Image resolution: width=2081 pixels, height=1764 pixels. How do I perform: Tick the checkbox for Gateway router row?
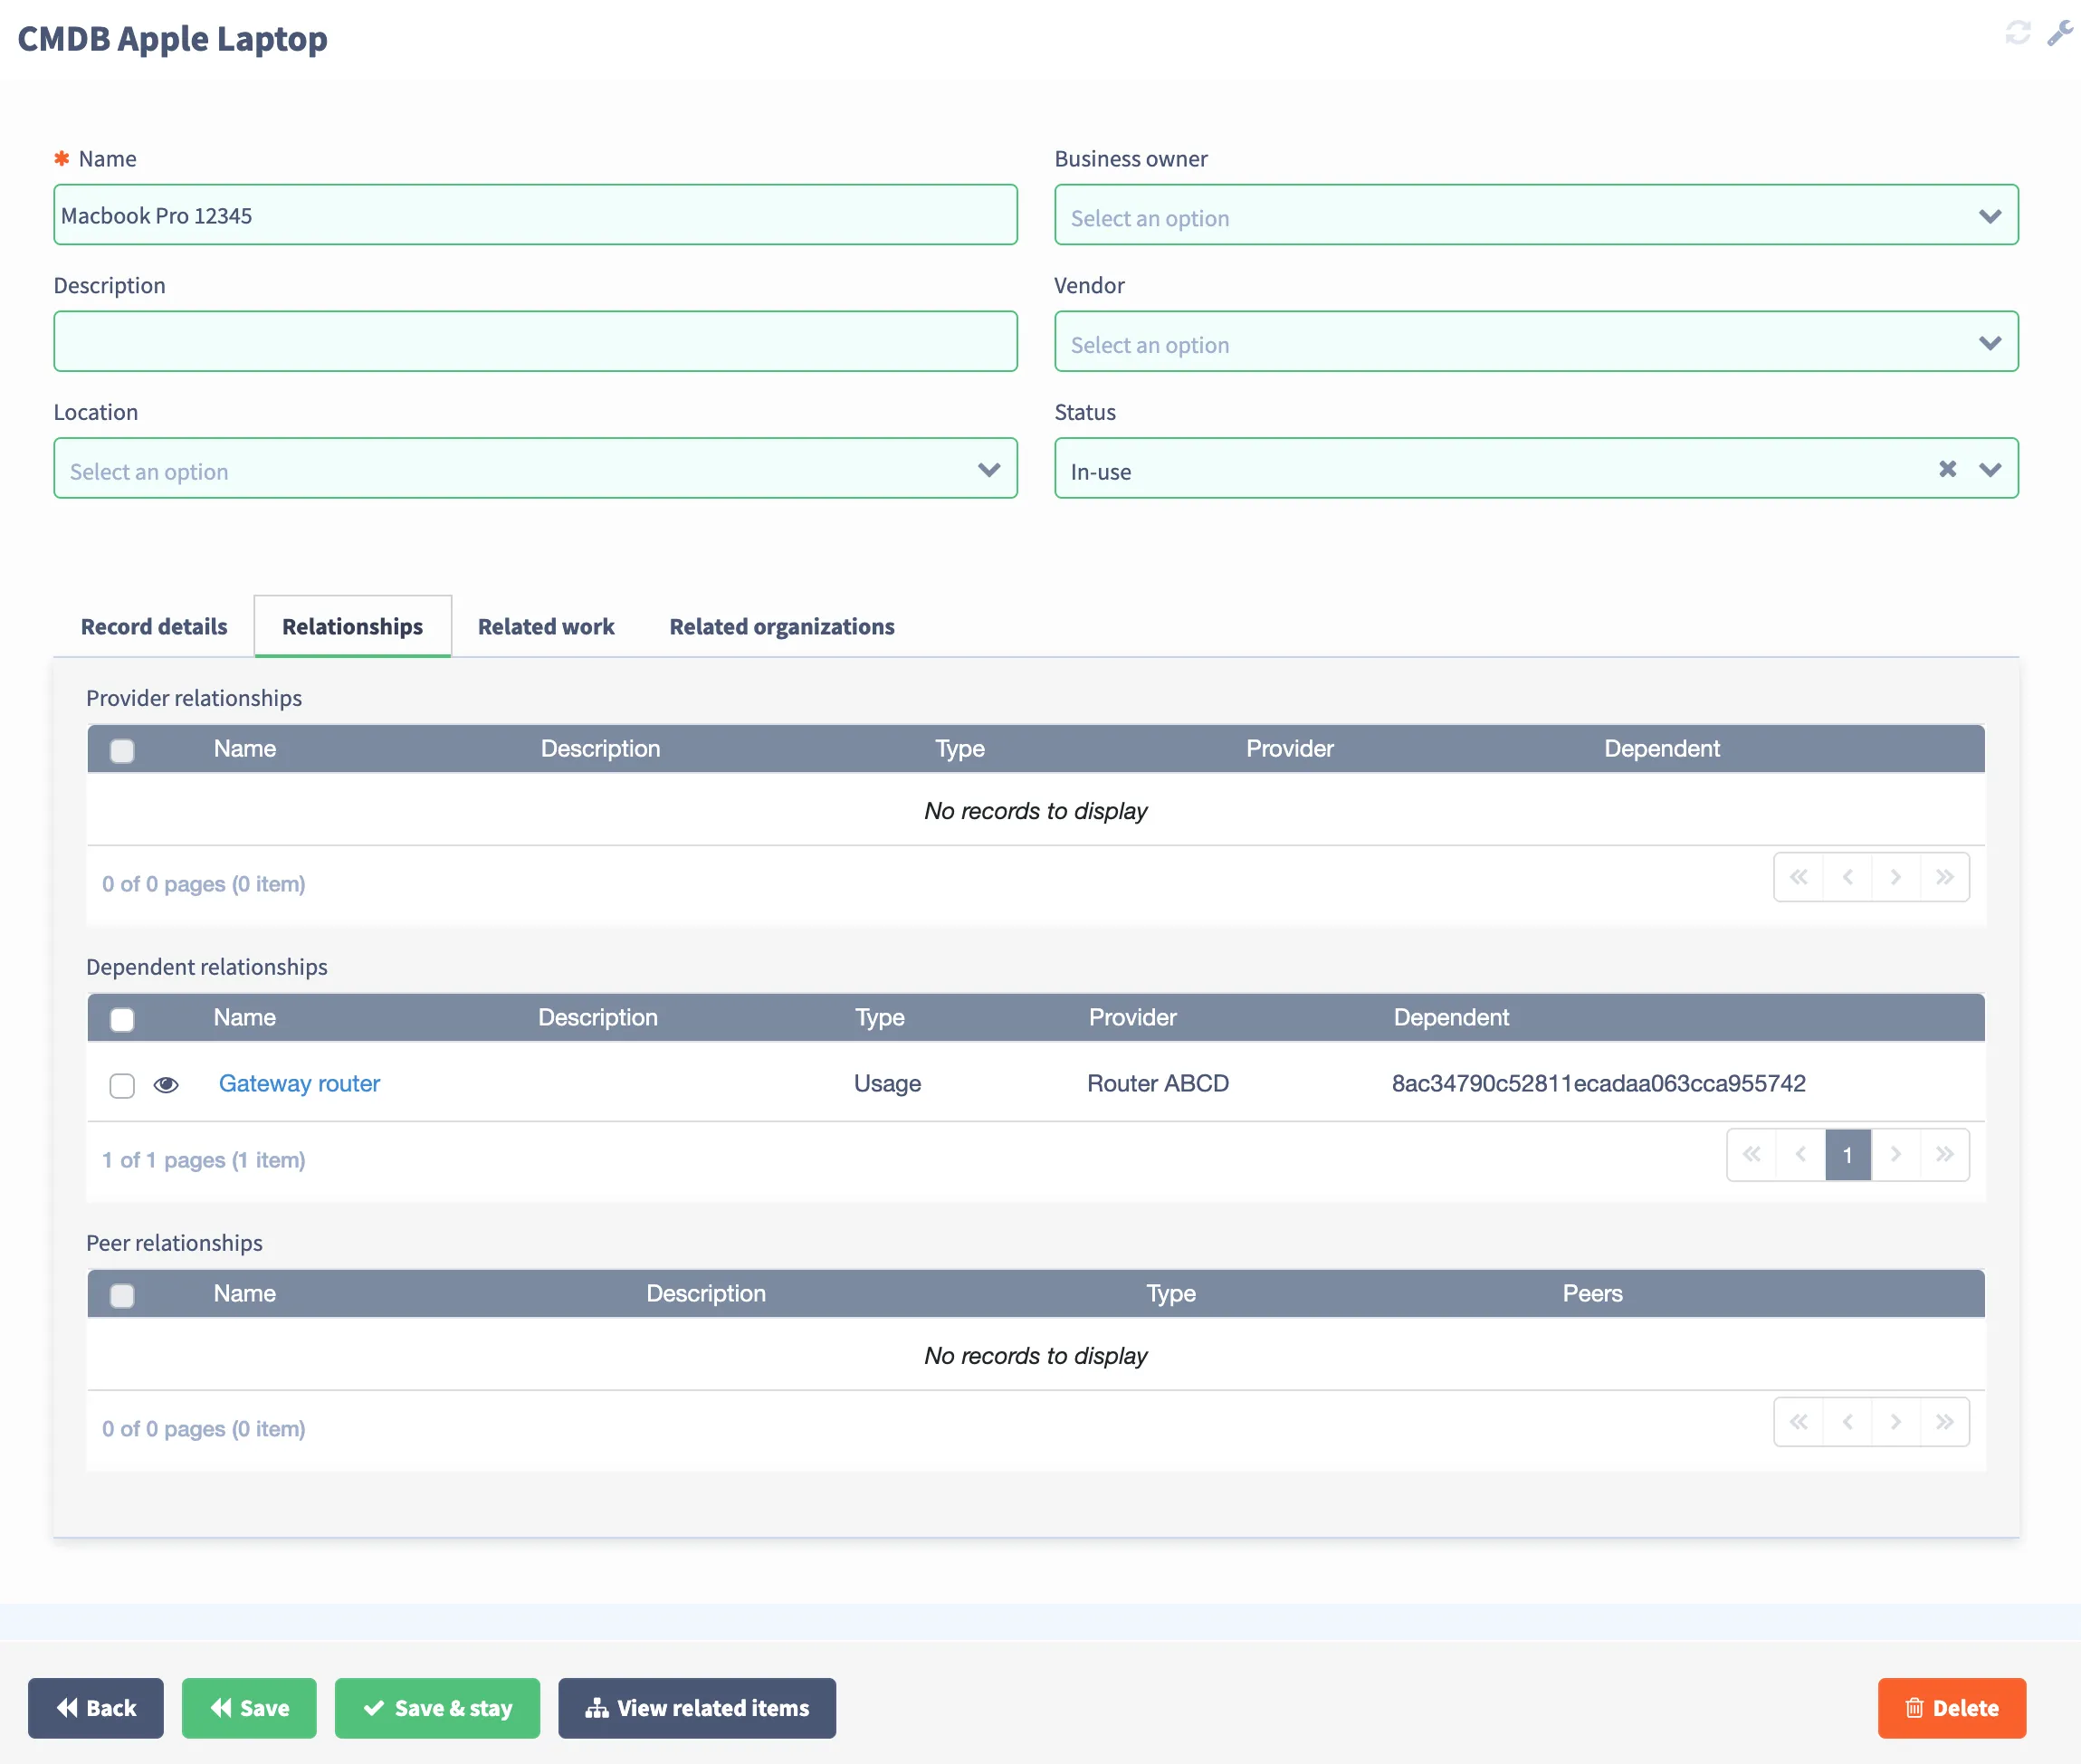point(122,1085)
